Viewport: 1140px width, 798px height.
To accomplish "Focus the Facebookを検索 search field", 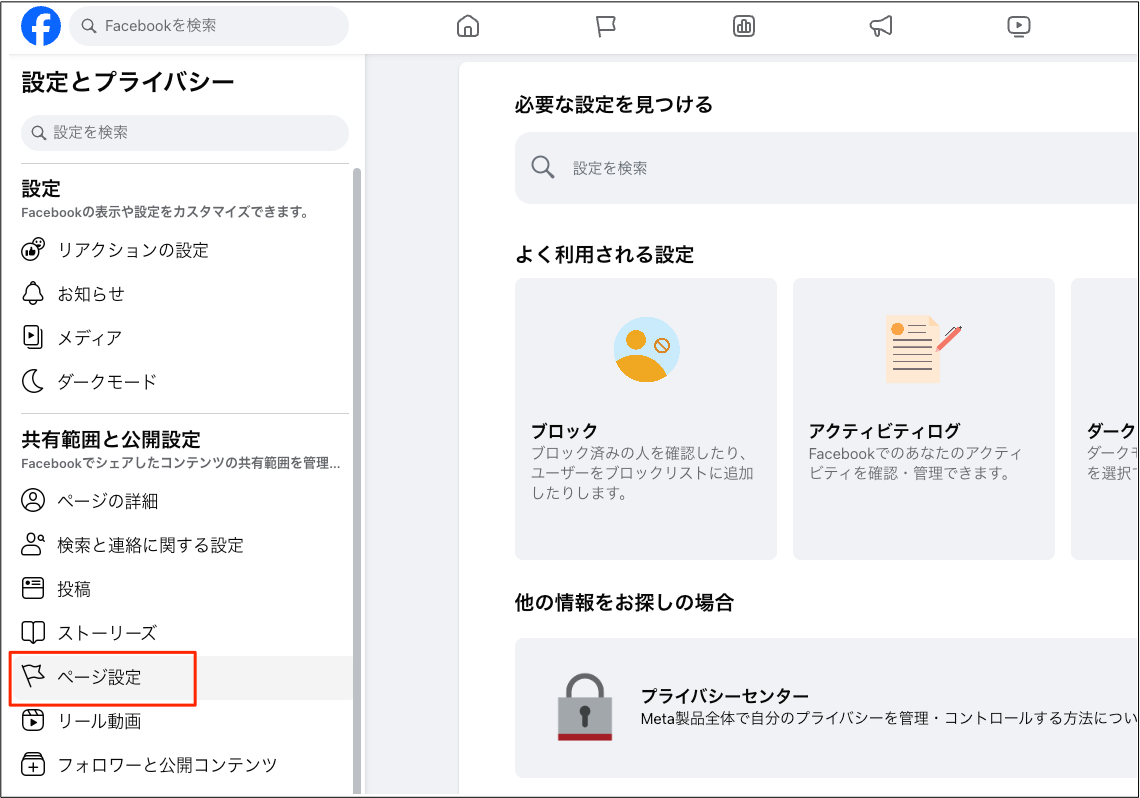I will tap(209, 26).
